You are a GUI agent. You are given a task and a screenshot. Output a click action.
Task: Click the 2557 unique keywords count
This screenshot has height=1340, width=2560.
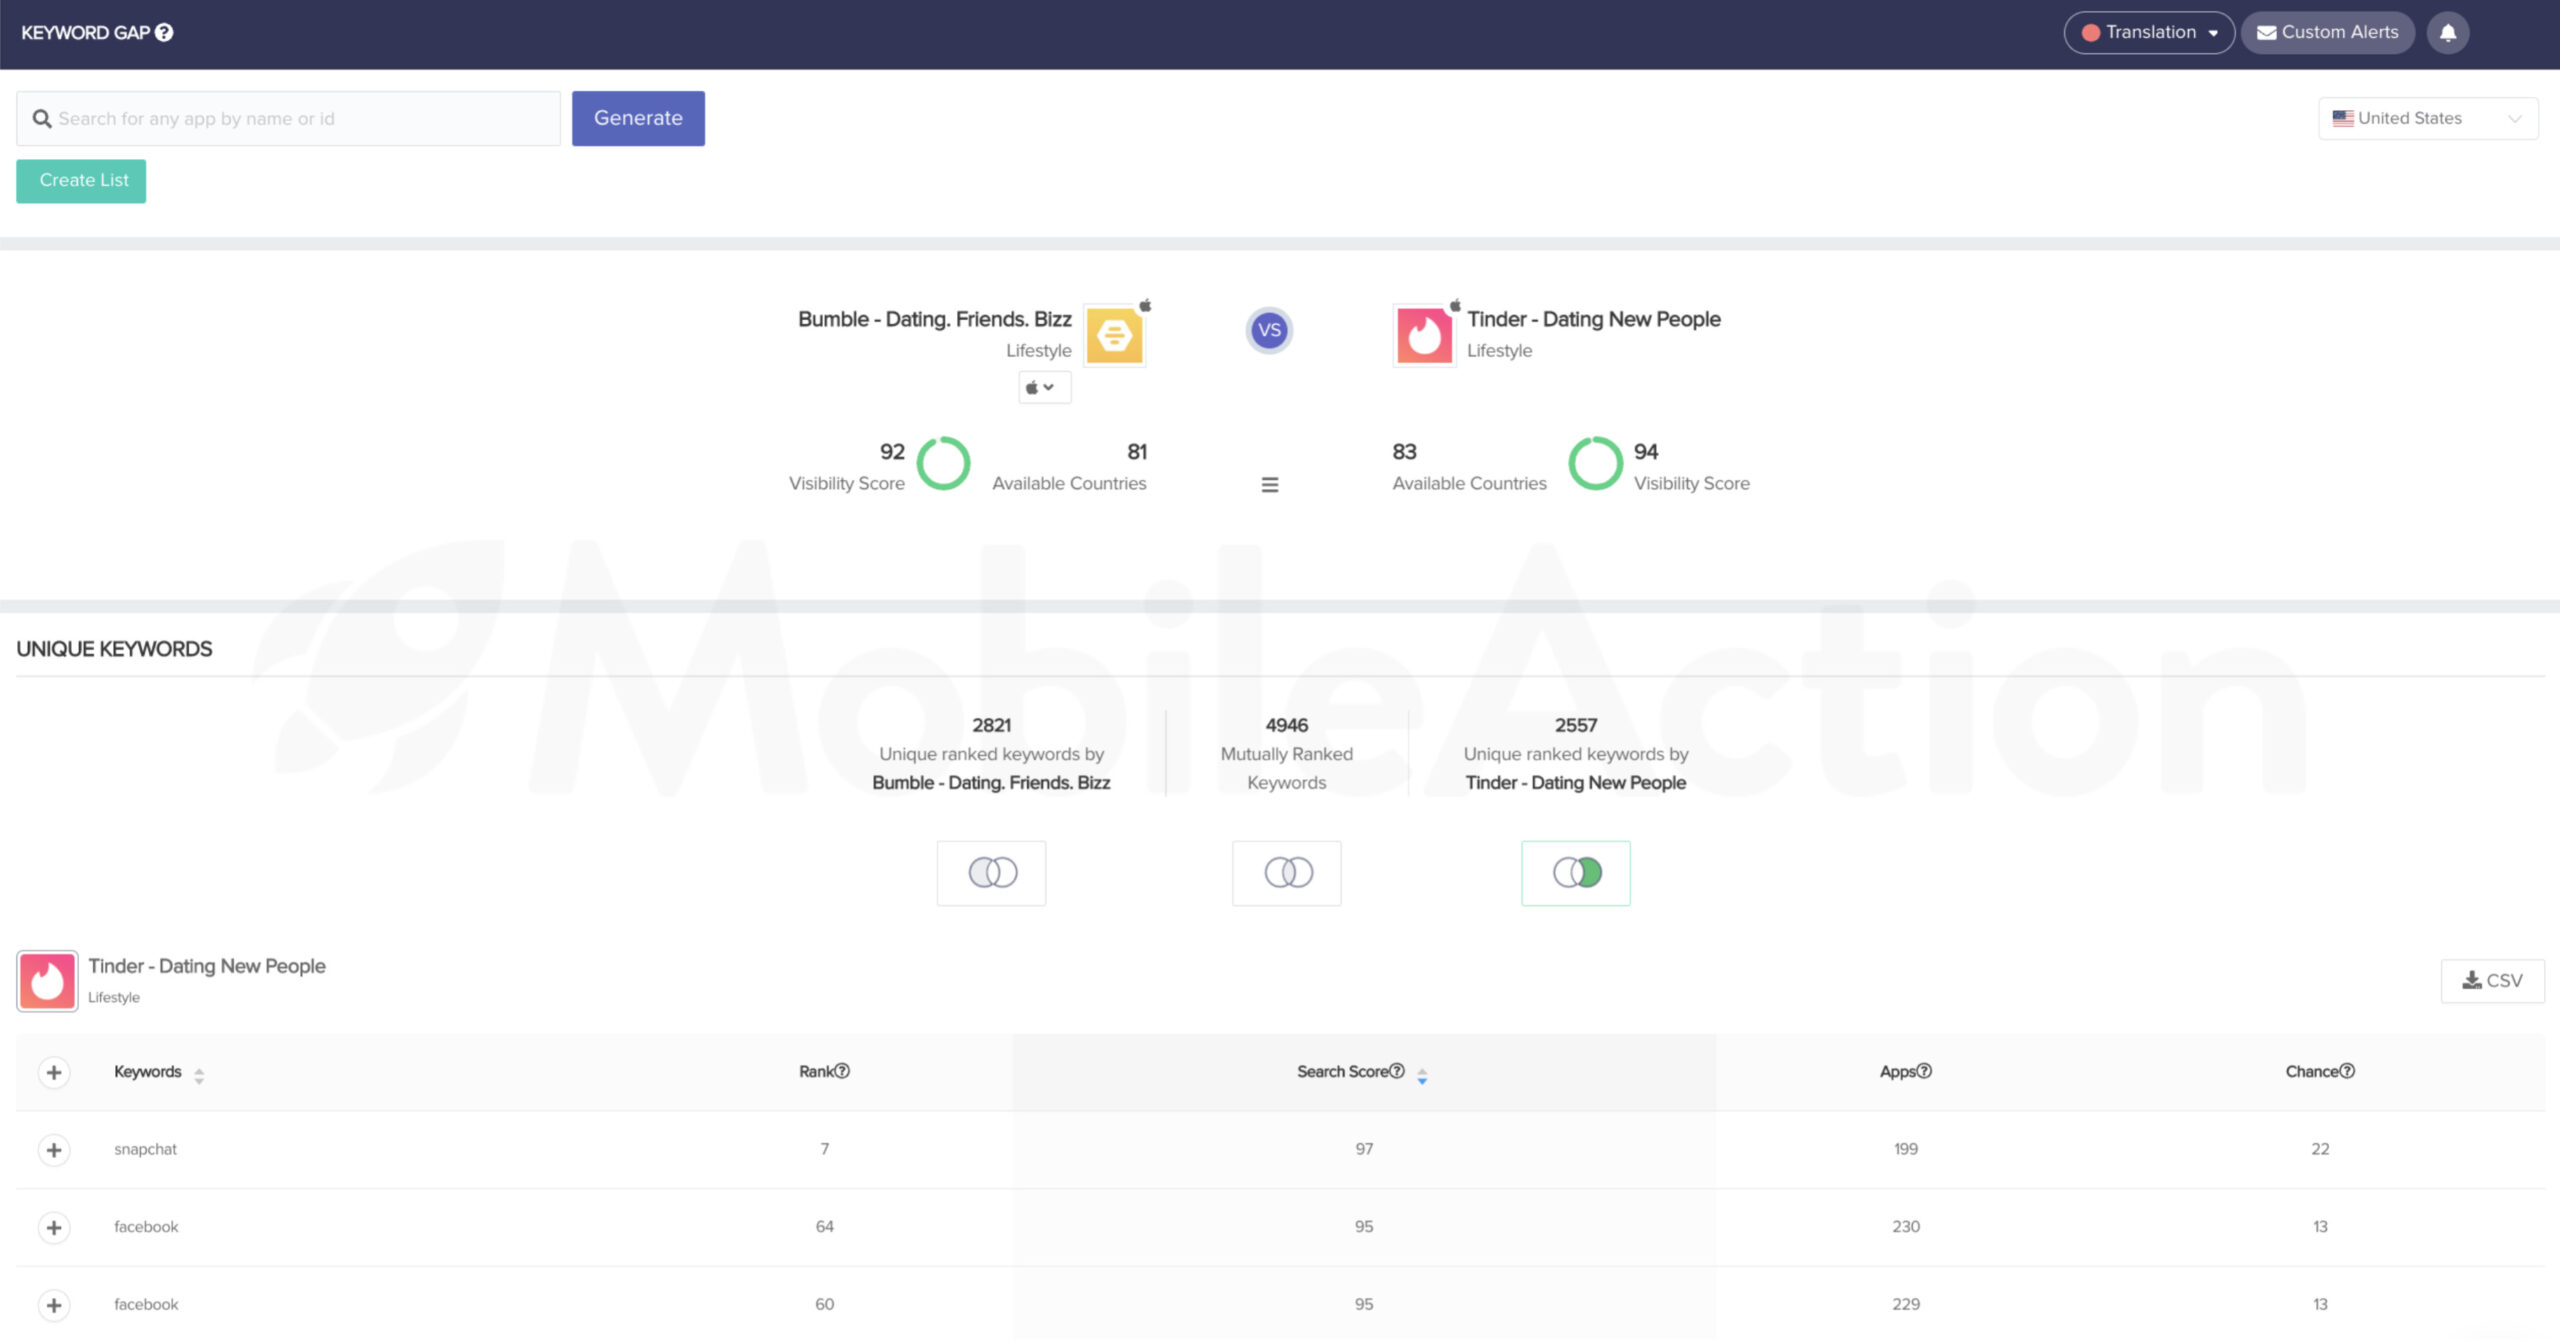[1576, 725]
